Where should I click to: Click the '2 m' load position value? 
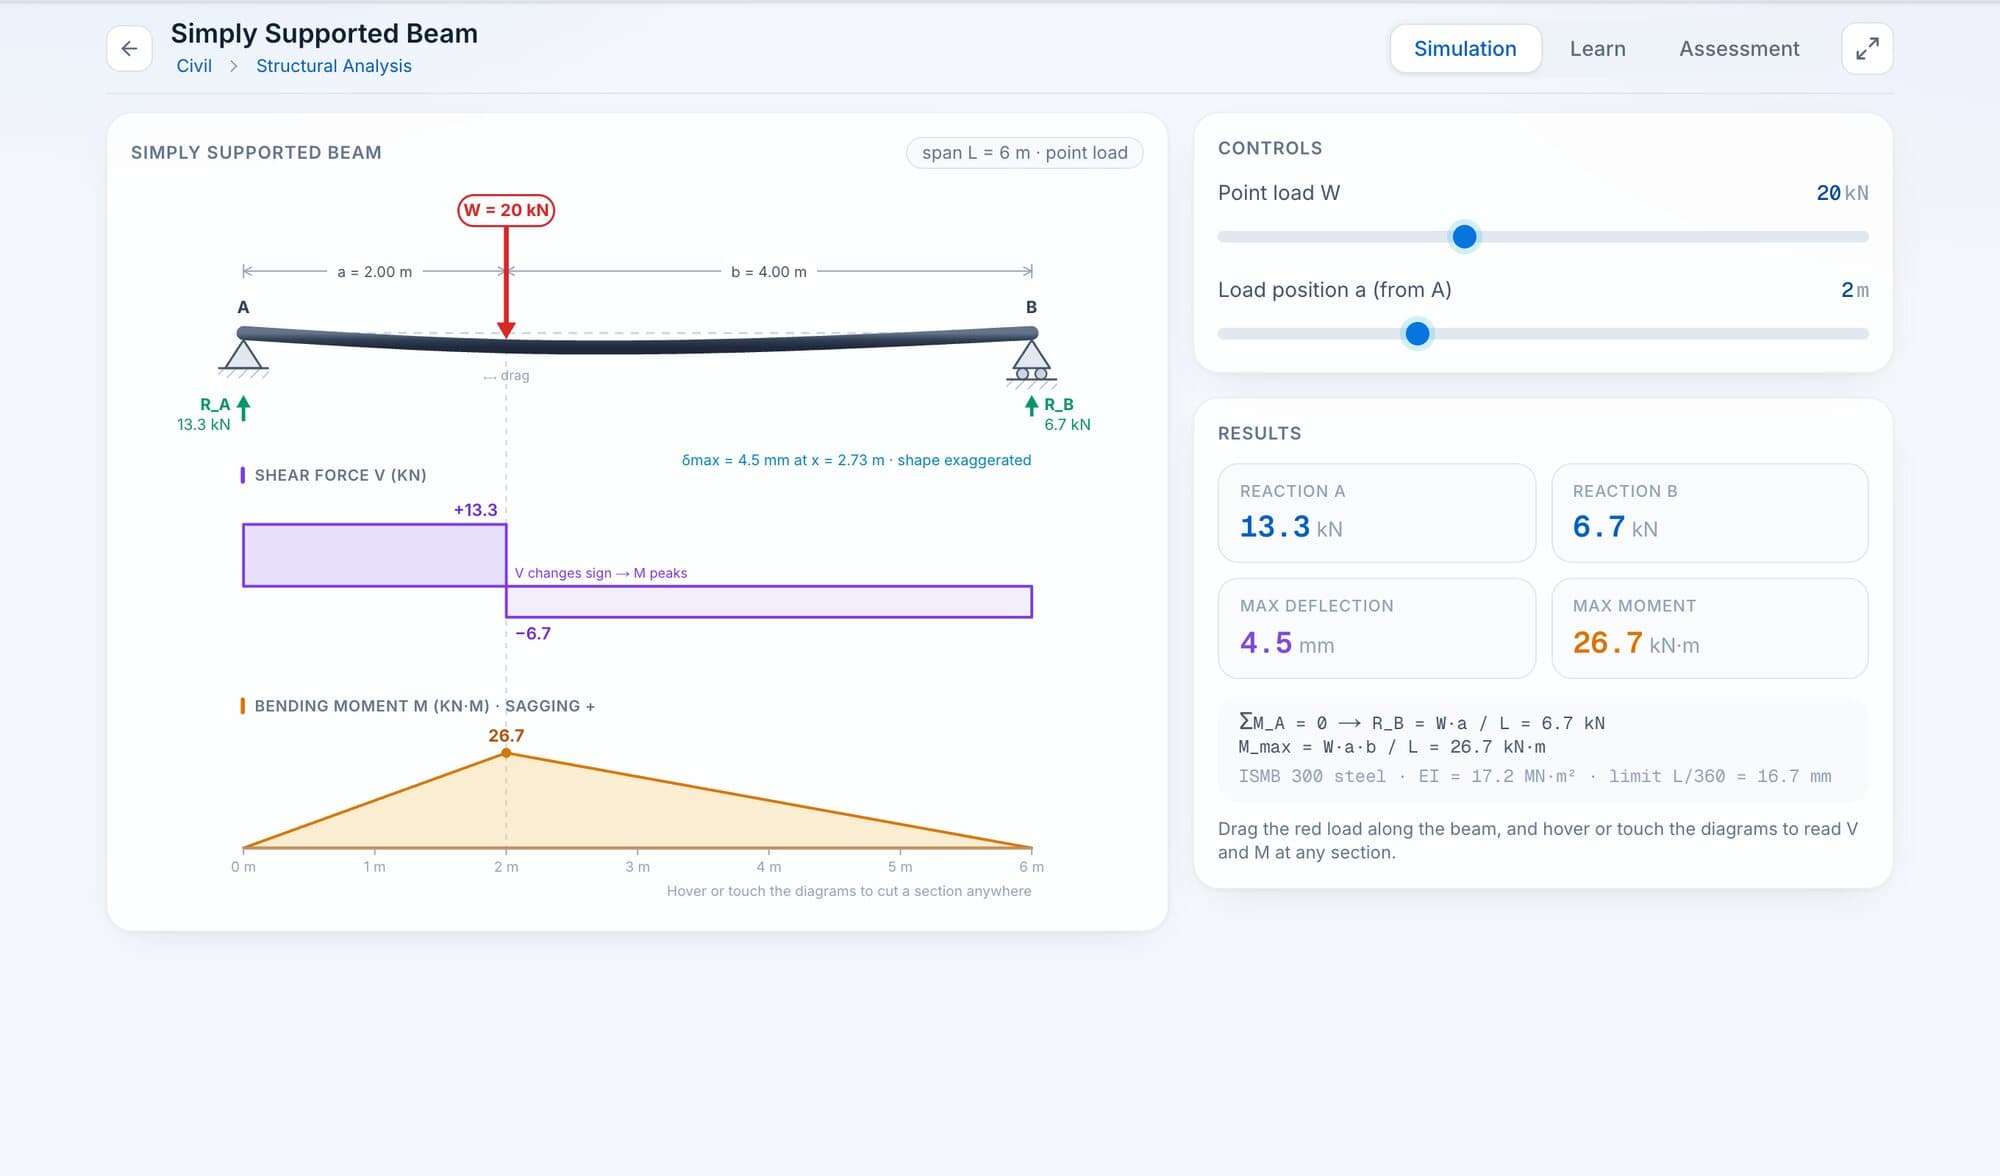coord(1855,290)
